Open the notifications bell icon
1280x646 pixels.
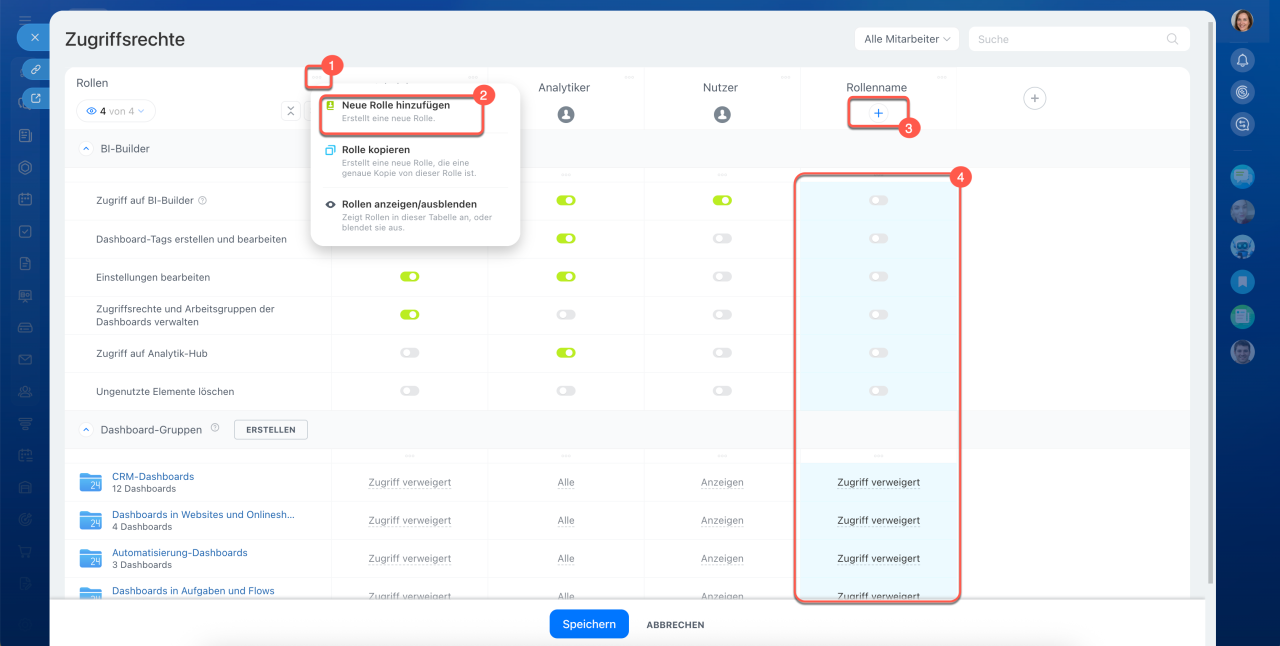point(1242,60)
